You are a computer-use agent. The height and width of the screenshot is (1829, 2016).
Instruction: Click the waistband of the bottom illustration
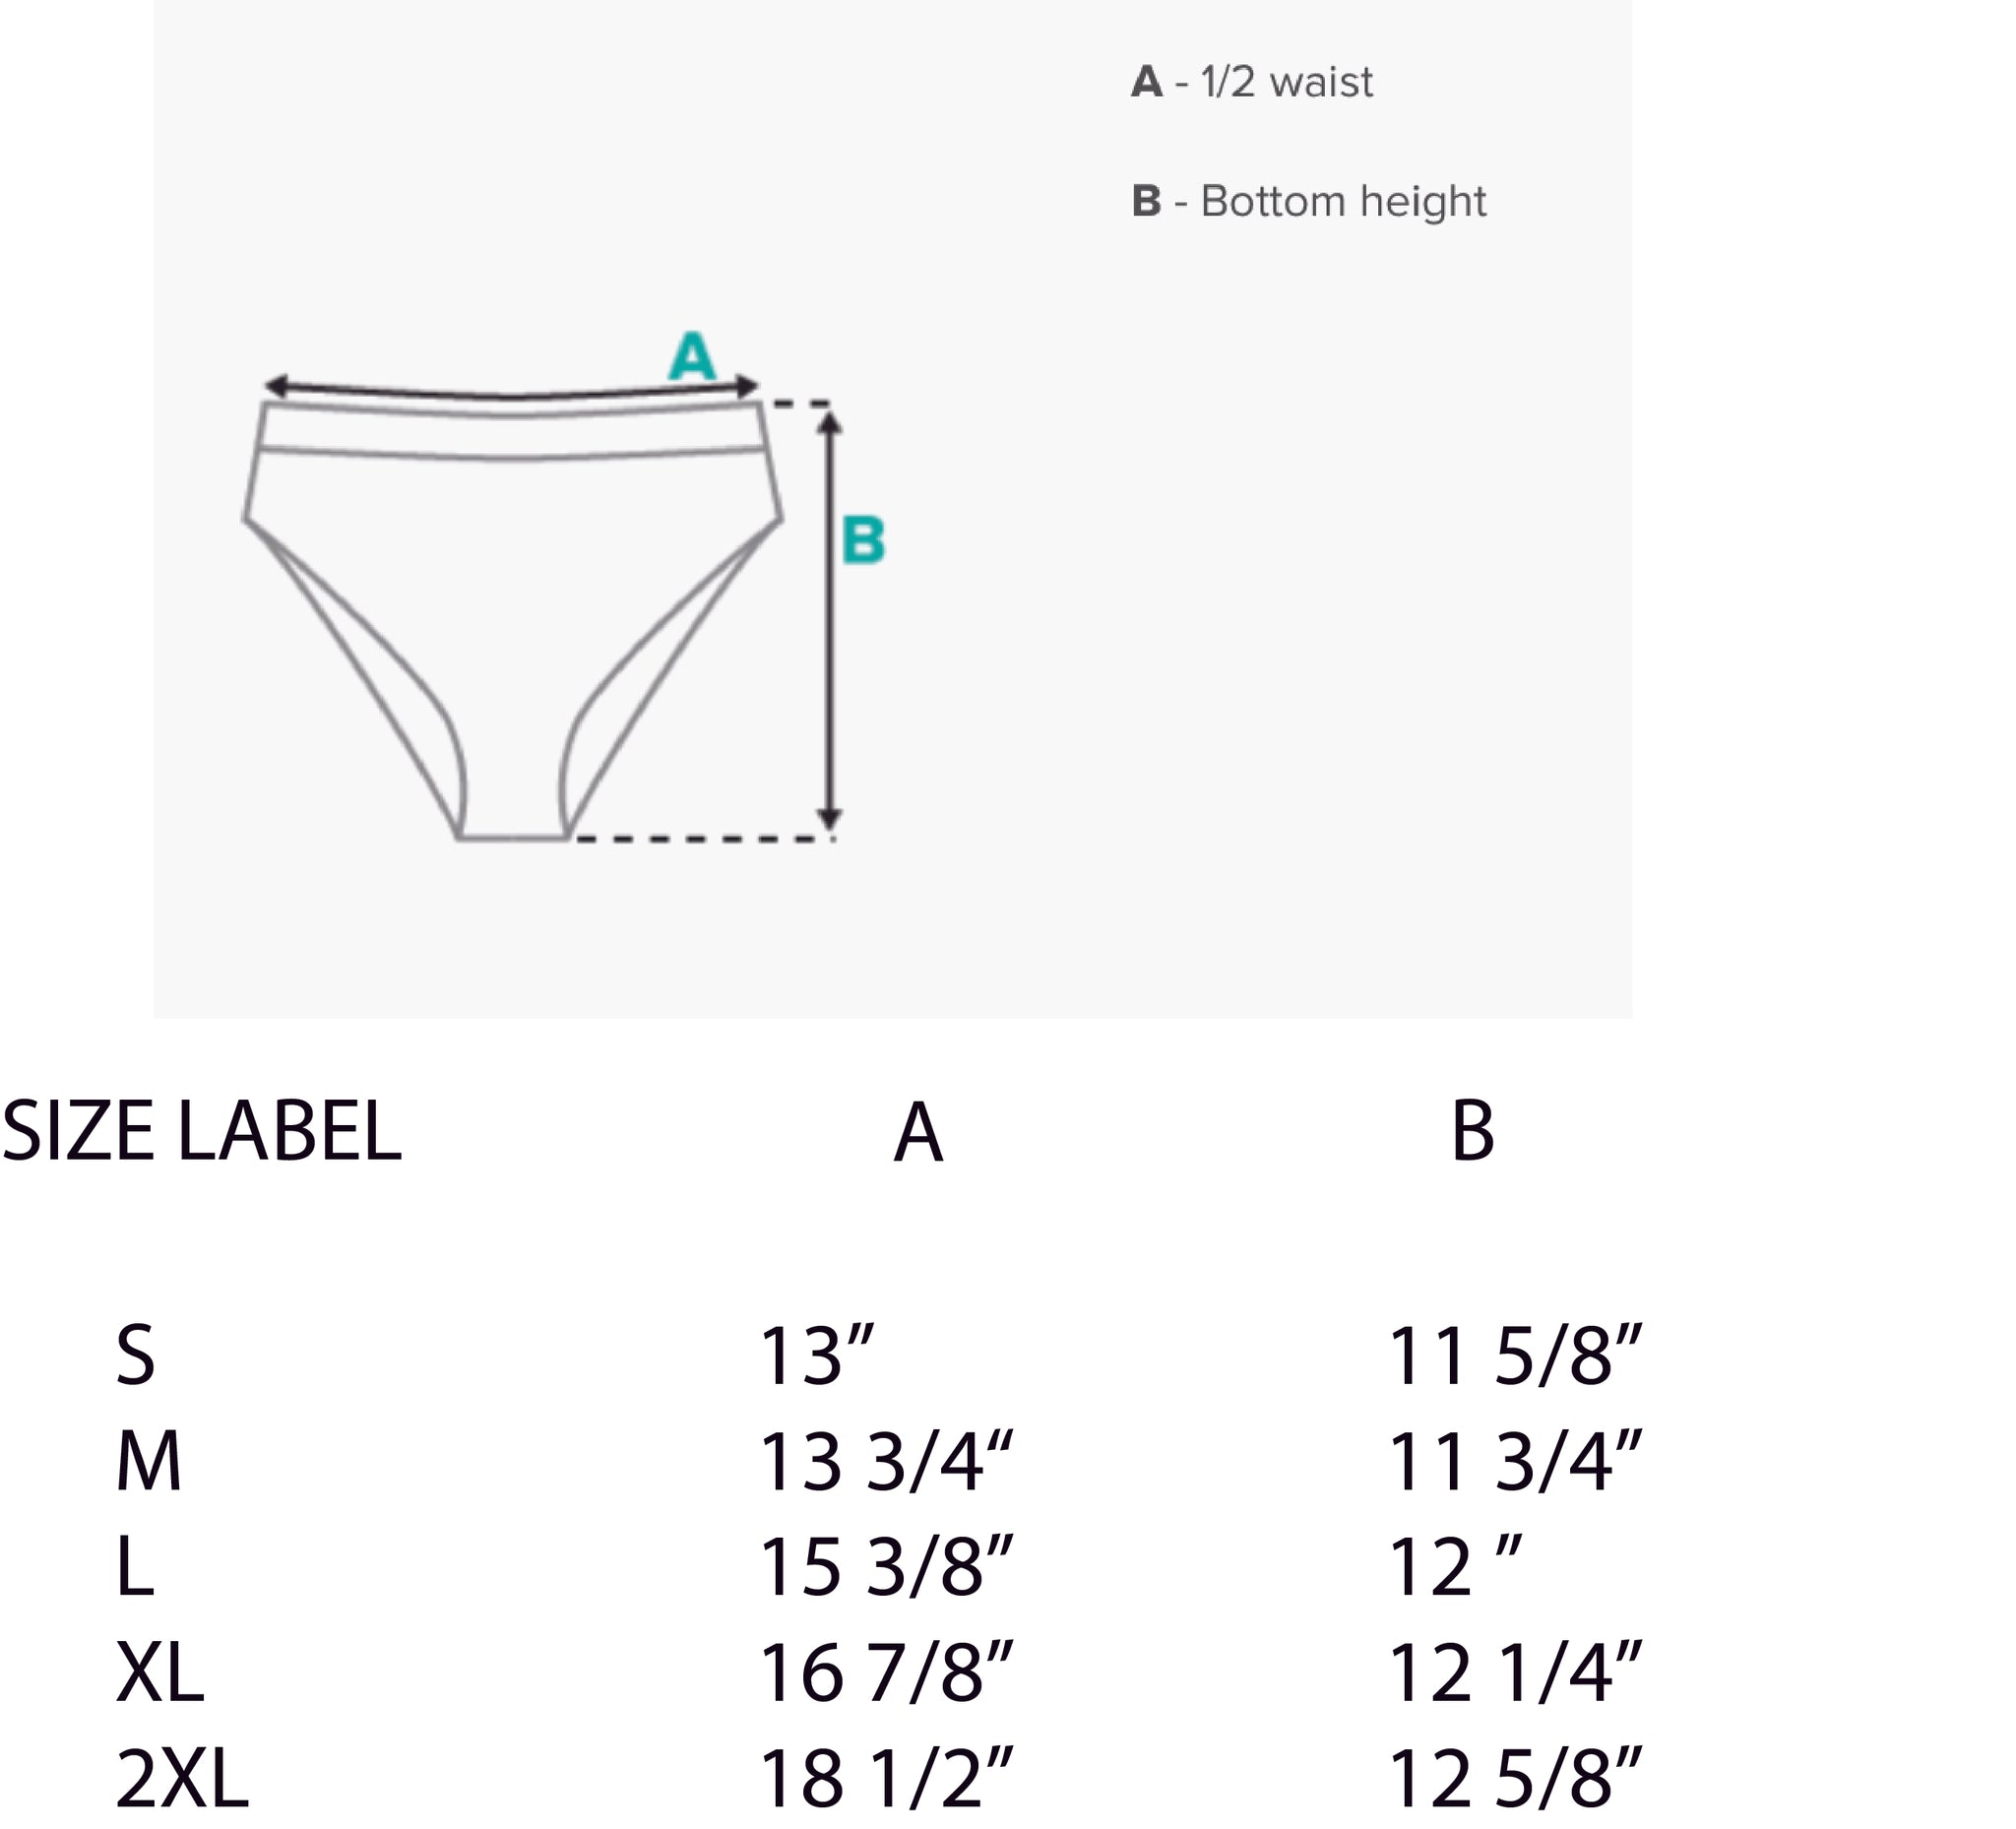click(513, 431)
